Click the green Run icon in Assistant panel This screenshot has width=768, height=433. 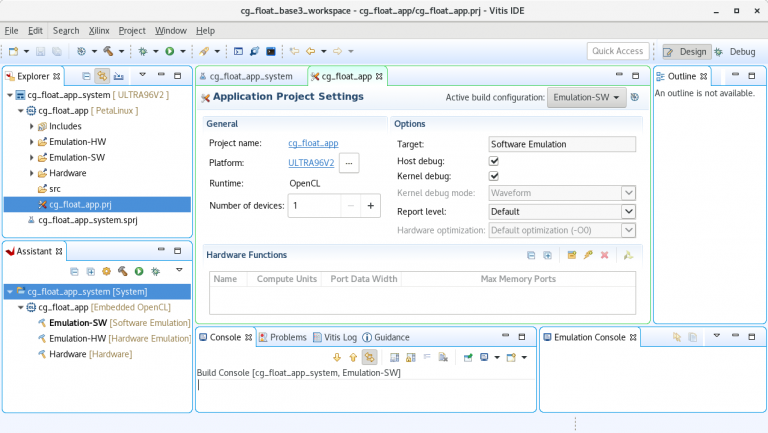click(139, 271)
